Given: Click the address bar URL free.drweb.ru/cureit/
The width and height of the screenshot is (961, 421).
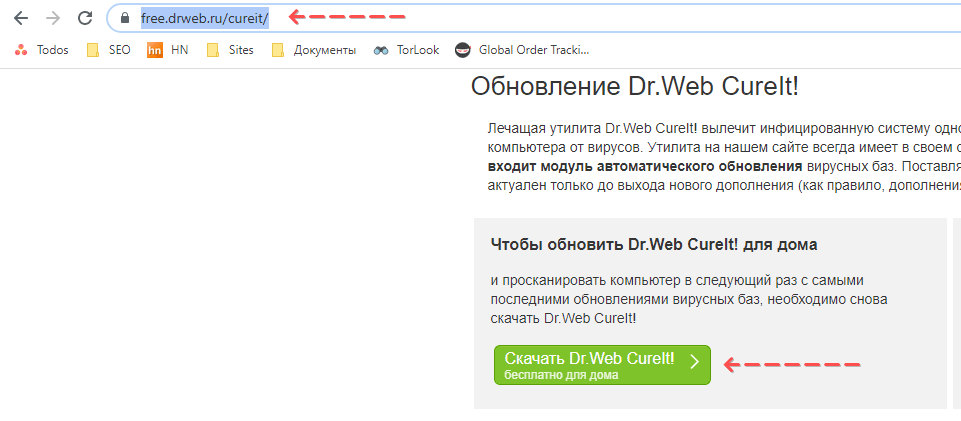Looking at the screenshot, I should [205, 18].
